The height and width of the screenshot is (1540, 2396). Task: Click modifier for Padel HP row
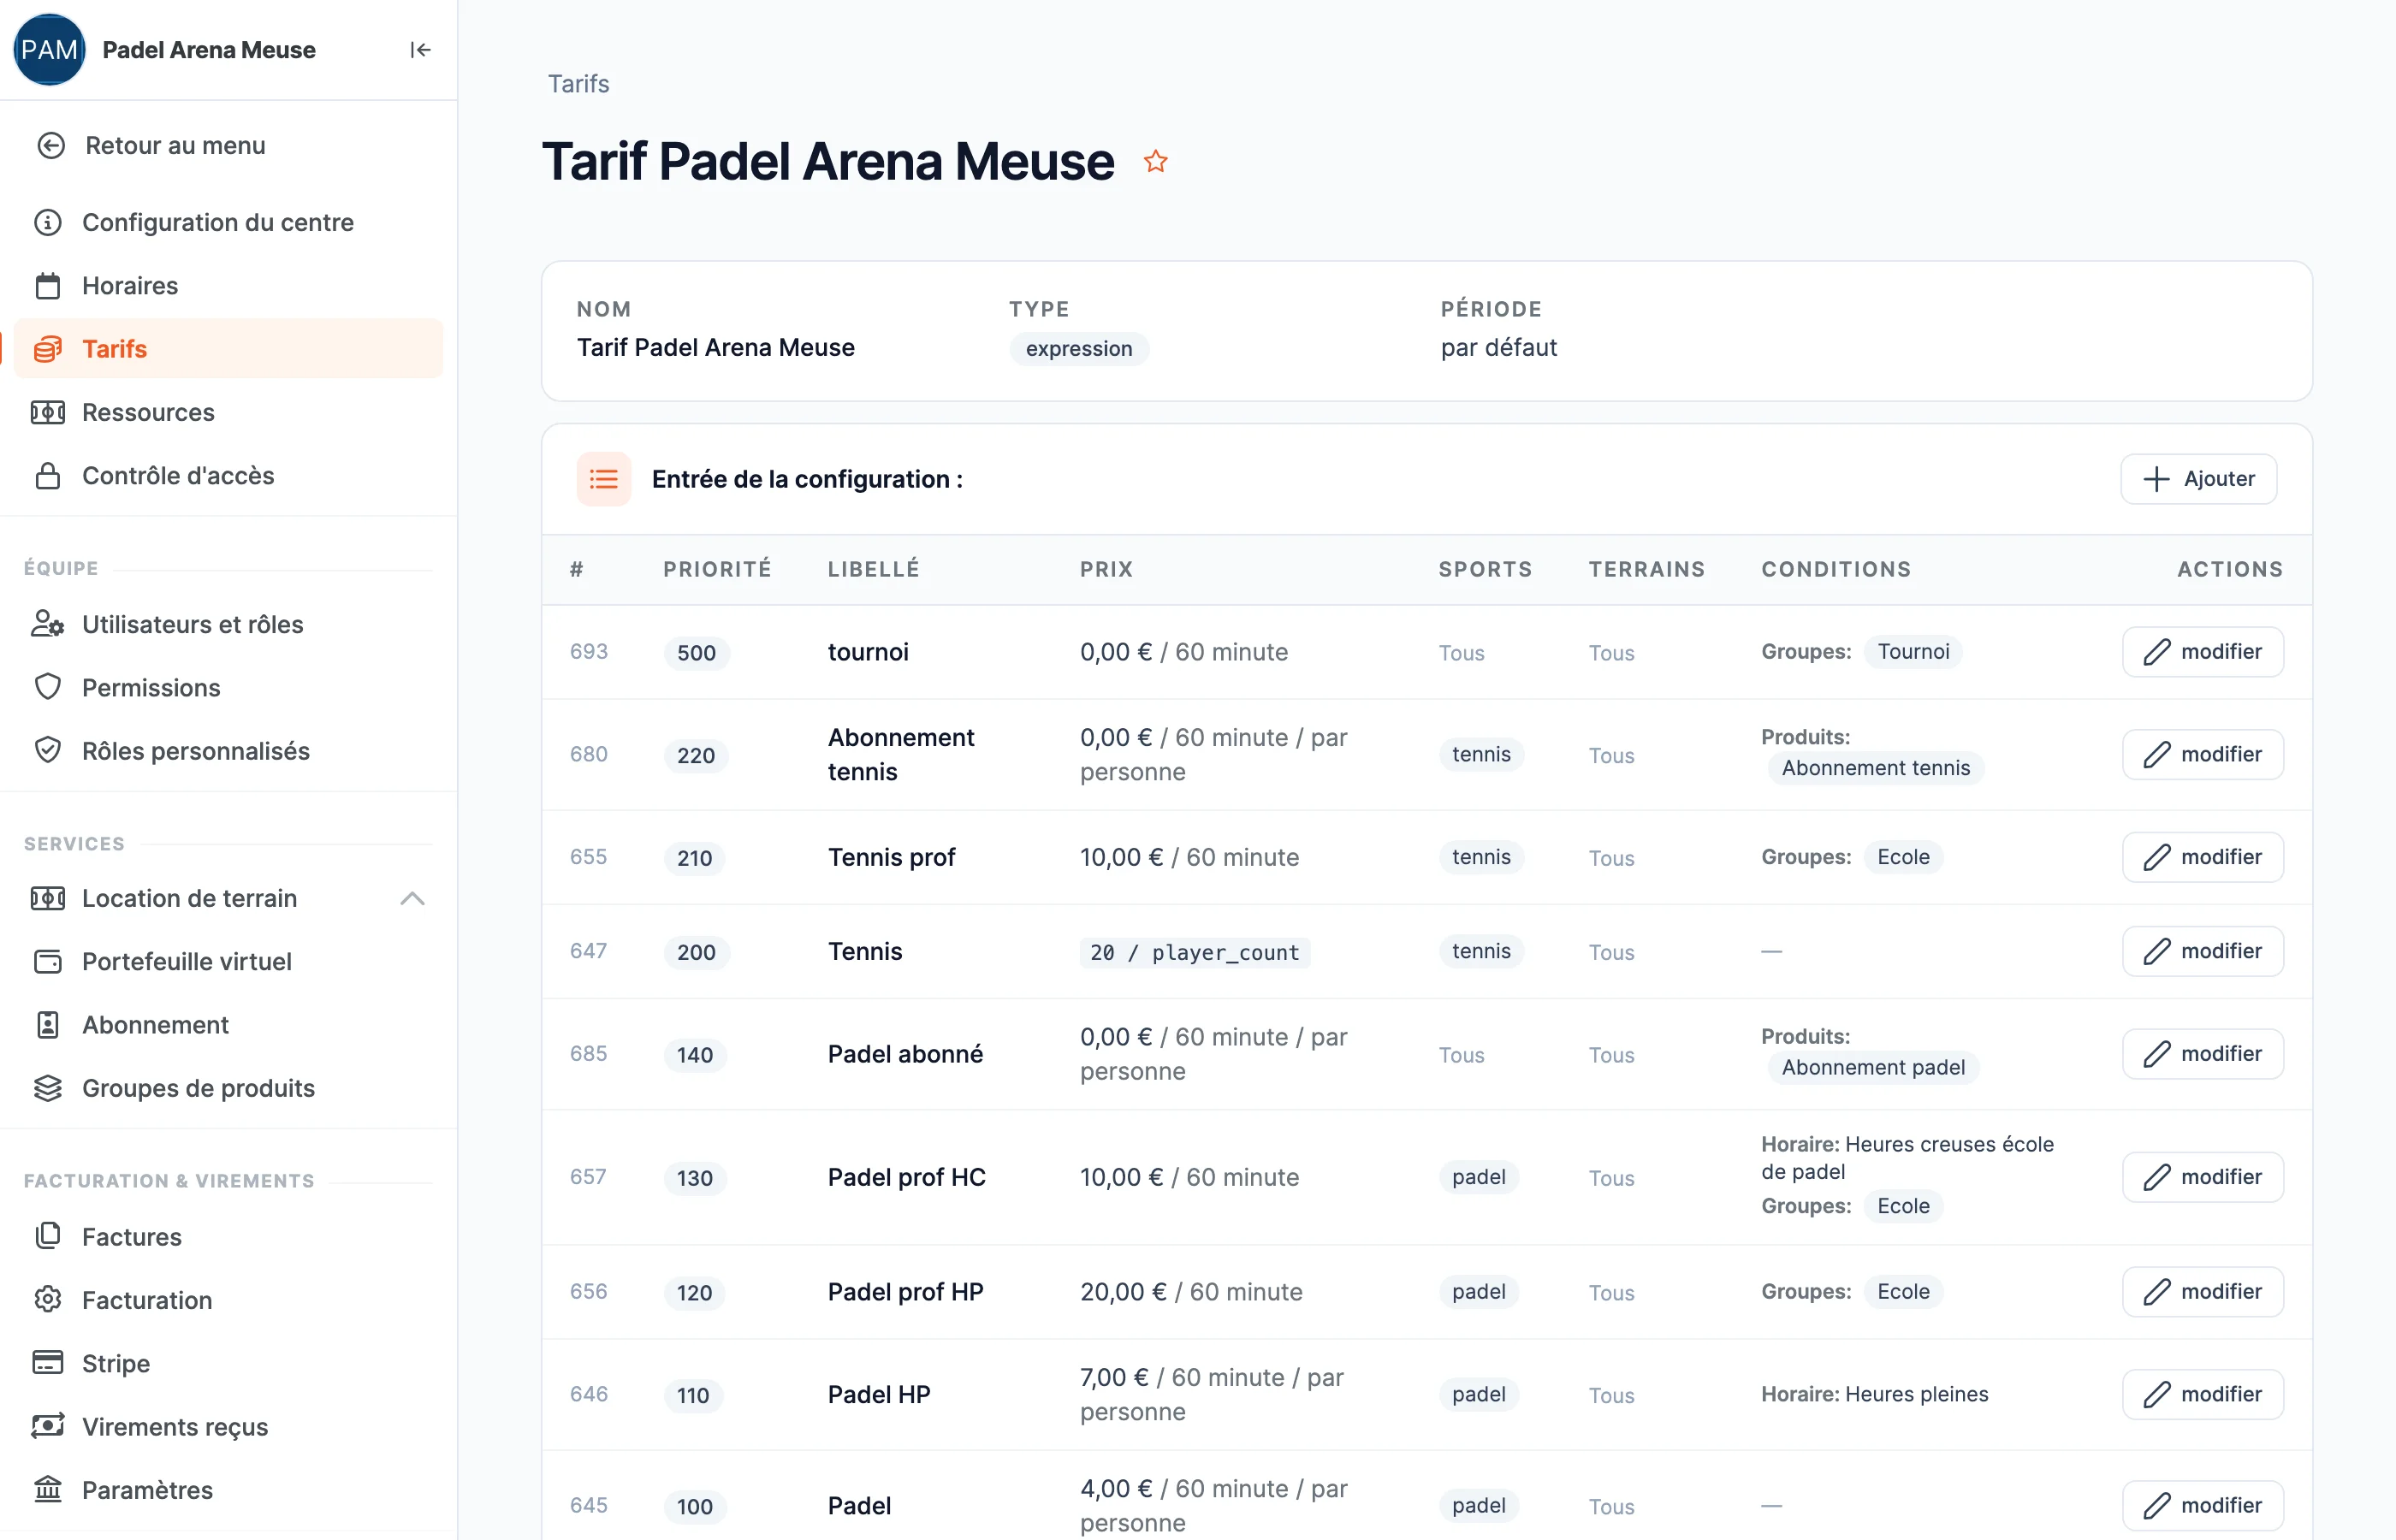click(2203, 1394)
